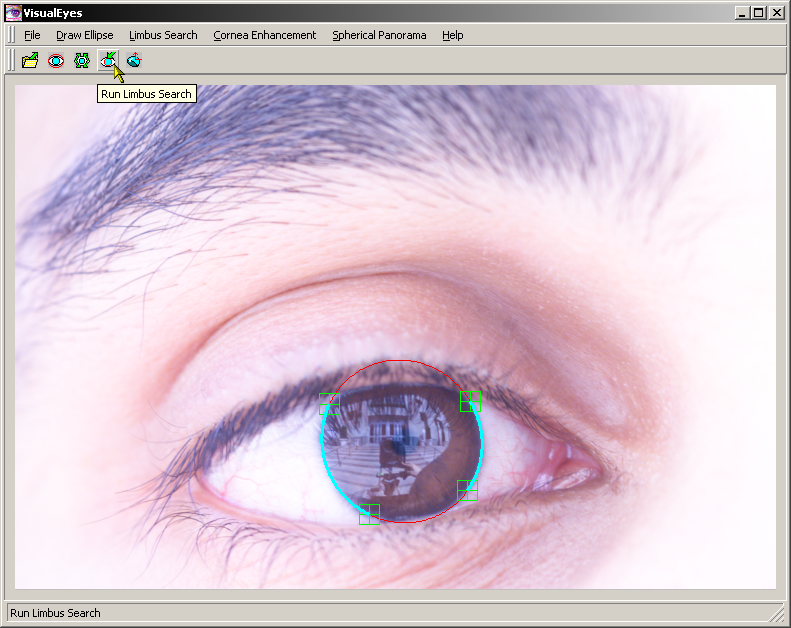Open the Cornea Enhancement menu

click(x=265, y=35)
